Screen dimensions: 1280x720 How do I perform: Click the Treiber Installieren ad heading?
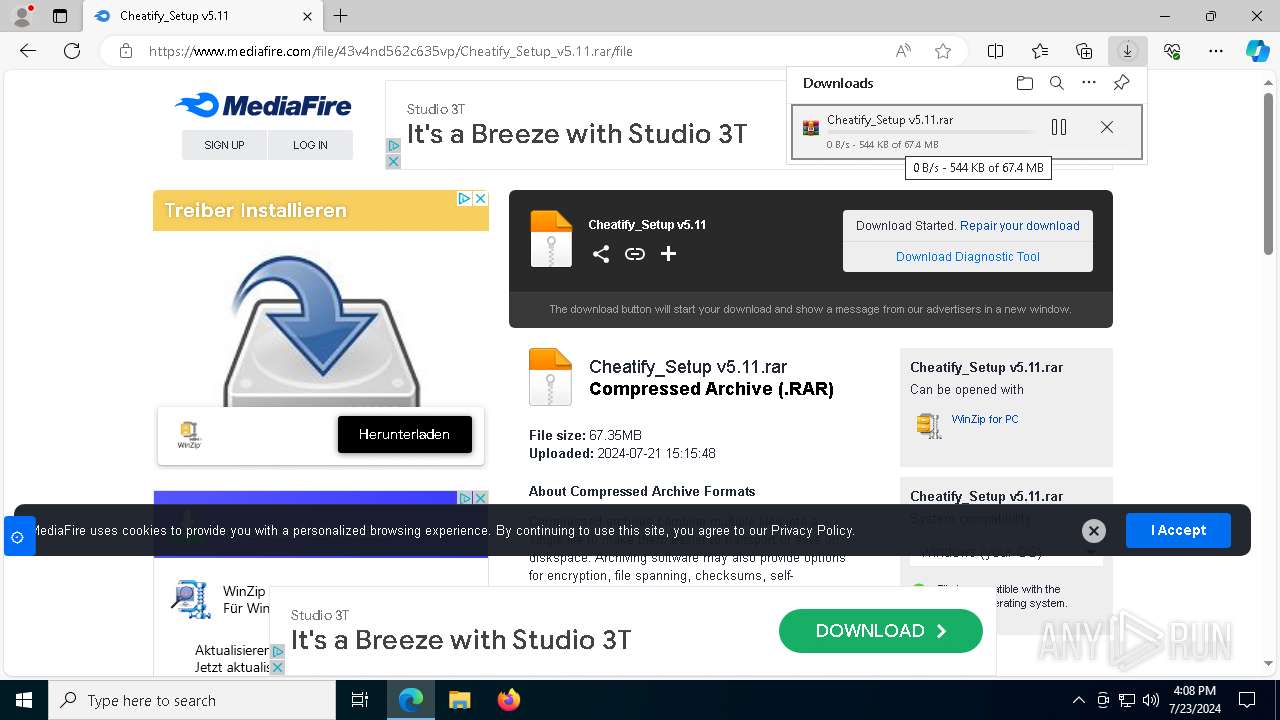[x=255, y=211]
